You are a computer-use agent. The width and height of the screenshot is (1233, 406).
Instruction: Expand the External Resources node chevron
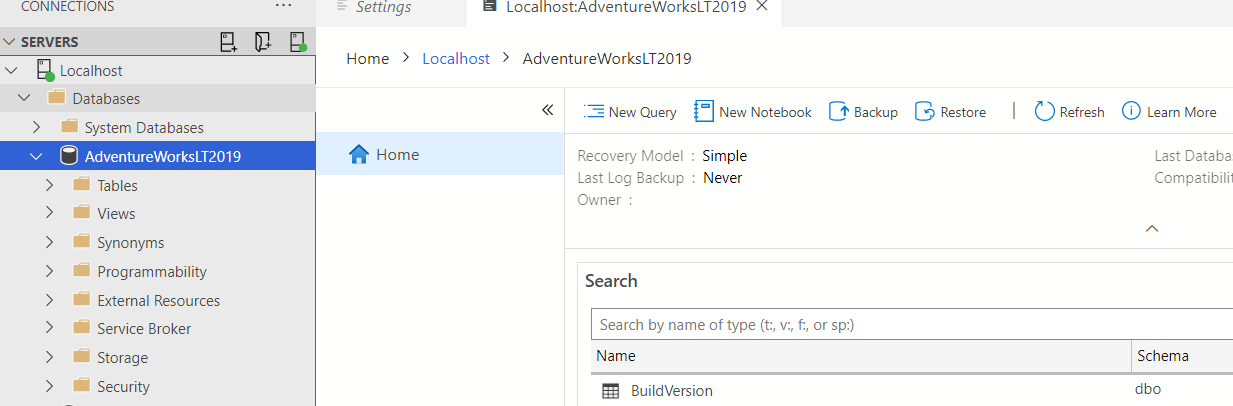[49, 300]
